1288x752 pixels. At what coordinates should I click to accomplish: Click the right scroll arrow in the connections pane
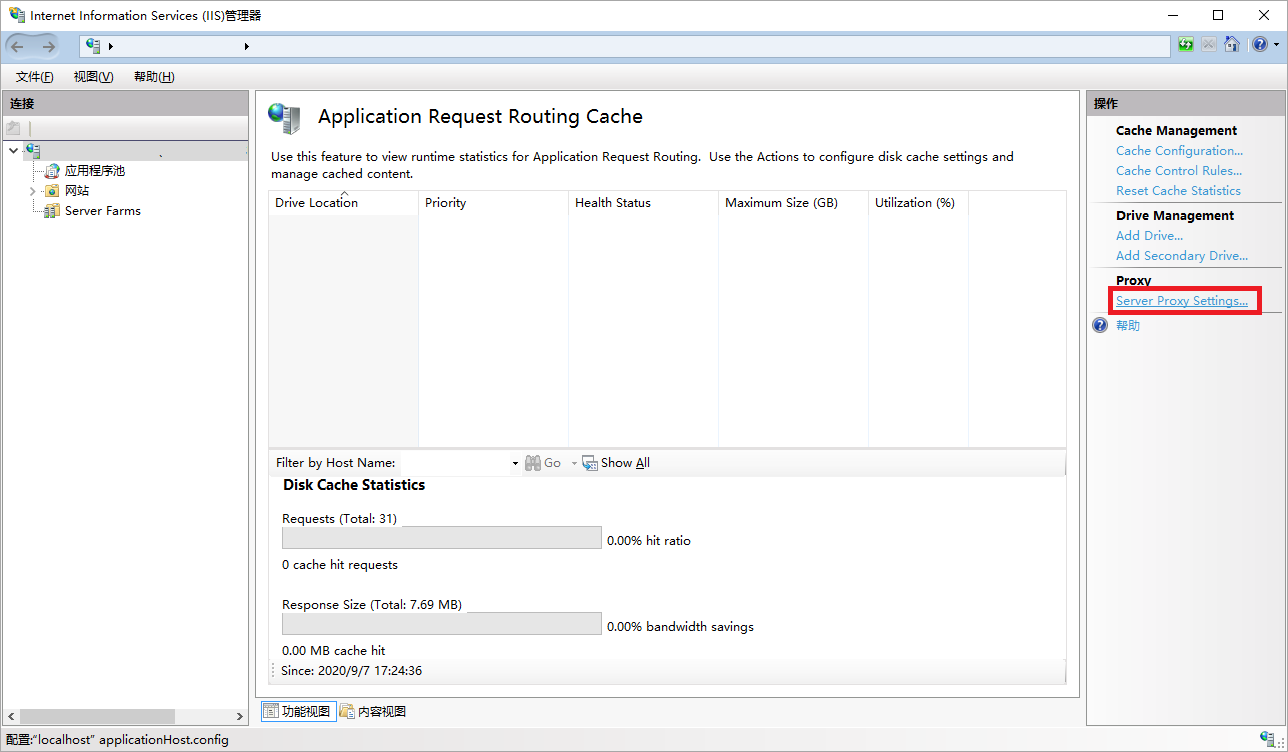point(240,717)
